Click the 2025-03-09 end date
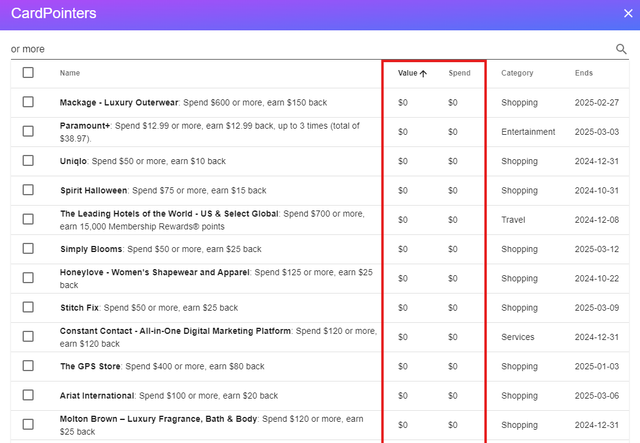Image resolution: width=640 pixels, height=443 pixels. coord(597,308)
